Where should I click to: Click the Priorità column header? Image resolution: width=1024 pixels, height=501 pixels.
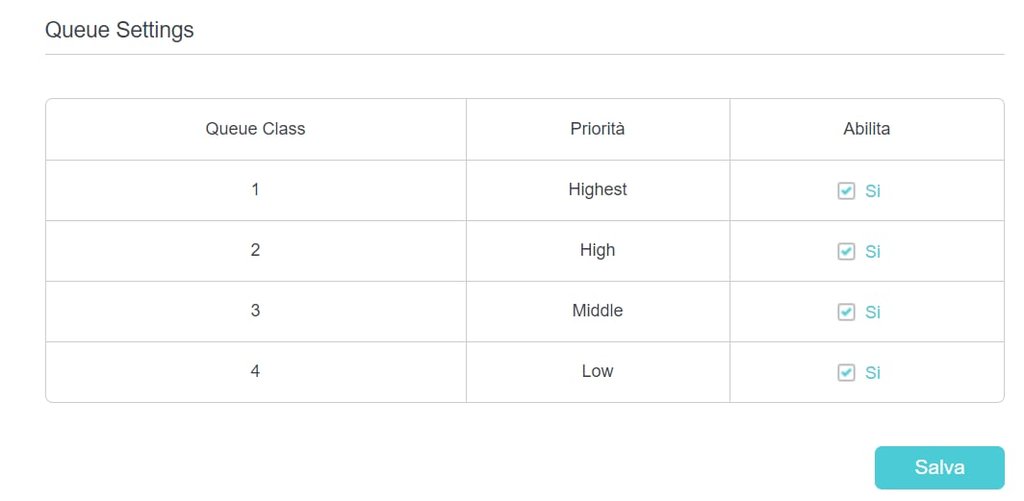(597, 129)
